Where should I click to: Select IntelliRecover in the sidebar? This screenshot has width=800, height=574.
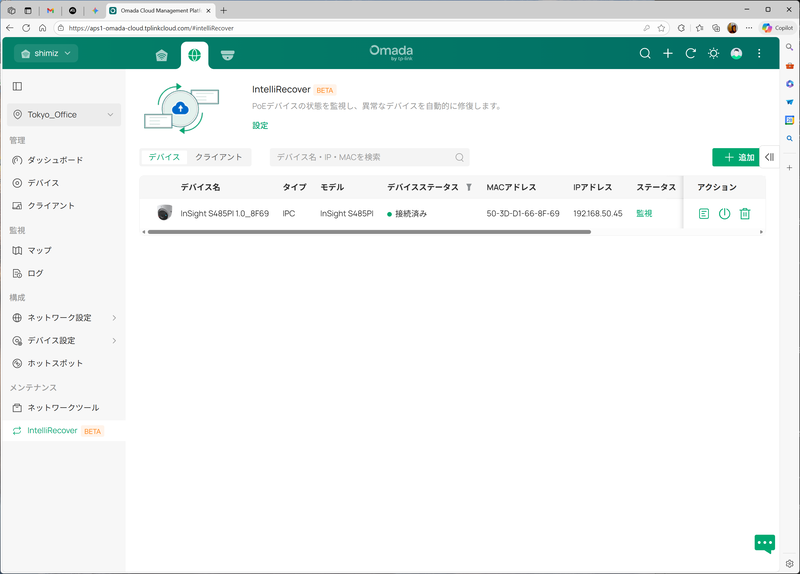click(x=64, y=431)
